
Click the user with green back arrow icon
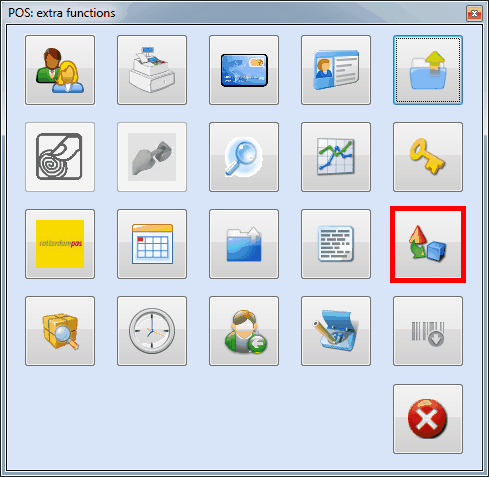click(x=244, y=331)
